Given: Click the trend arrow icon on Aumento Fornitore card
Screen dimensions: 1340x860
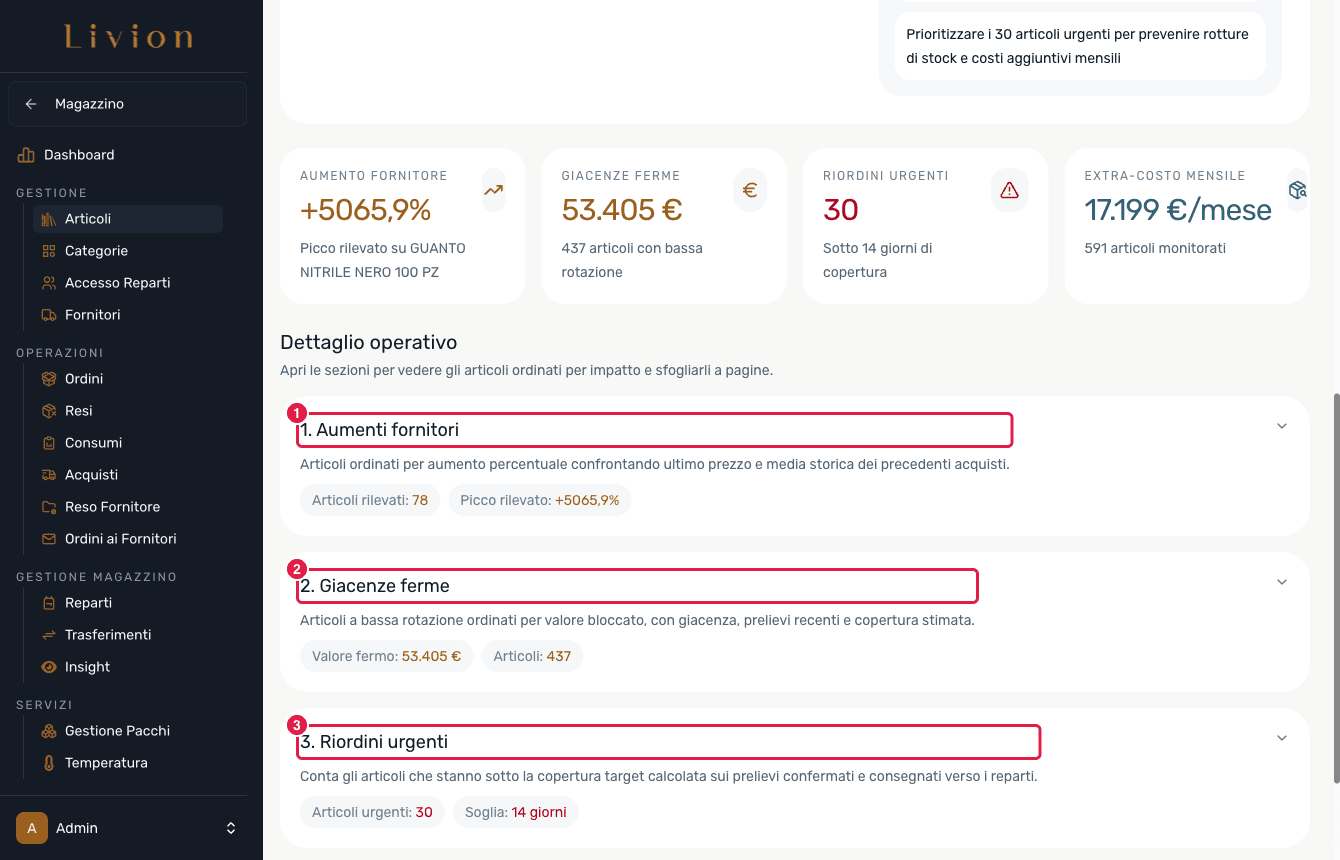Looking at the screenshot, I should pyautogui.click(x=493, y=190).
